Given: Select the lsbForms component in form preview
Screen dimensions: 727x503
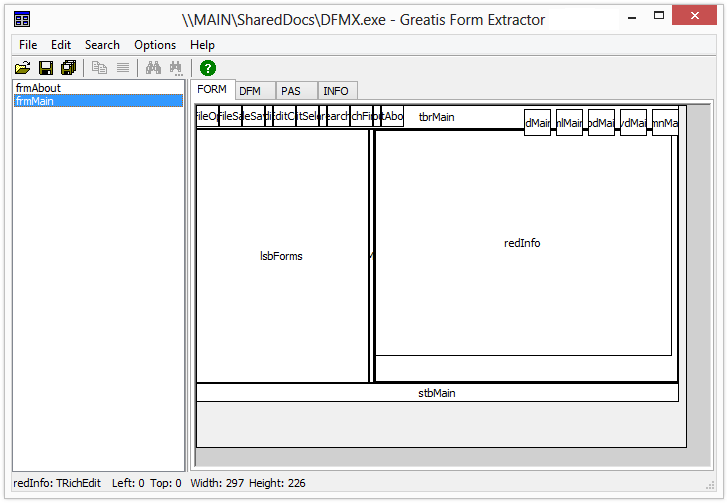Looking at the screenshot, I should coord(281,256).
